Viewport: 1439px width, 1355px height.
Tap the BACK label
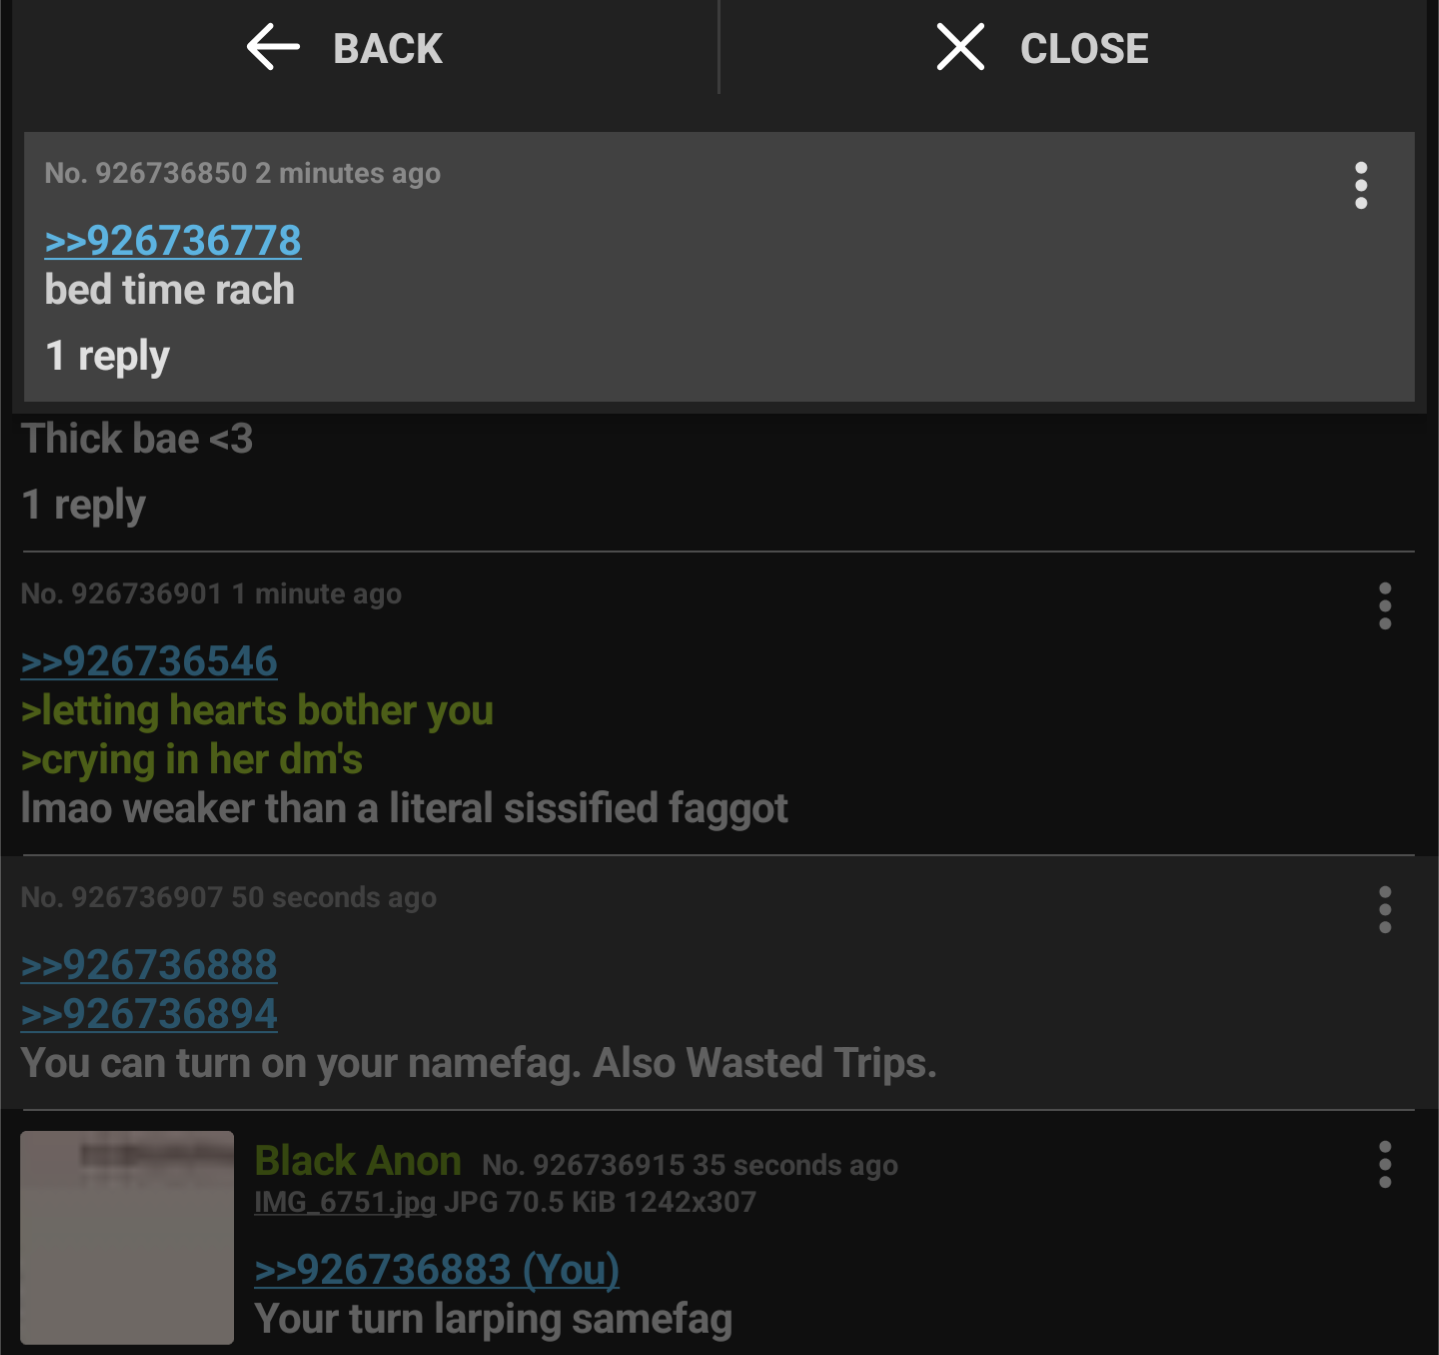tap(387, 49)
